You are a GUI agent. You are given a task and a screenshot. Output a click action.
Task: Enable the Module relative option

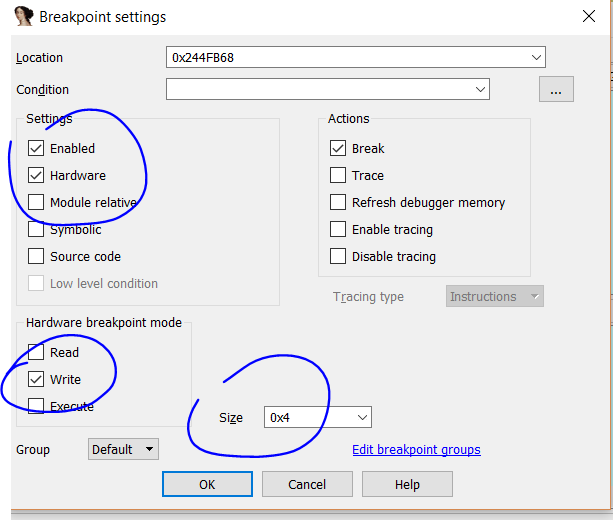pos(37,203)
